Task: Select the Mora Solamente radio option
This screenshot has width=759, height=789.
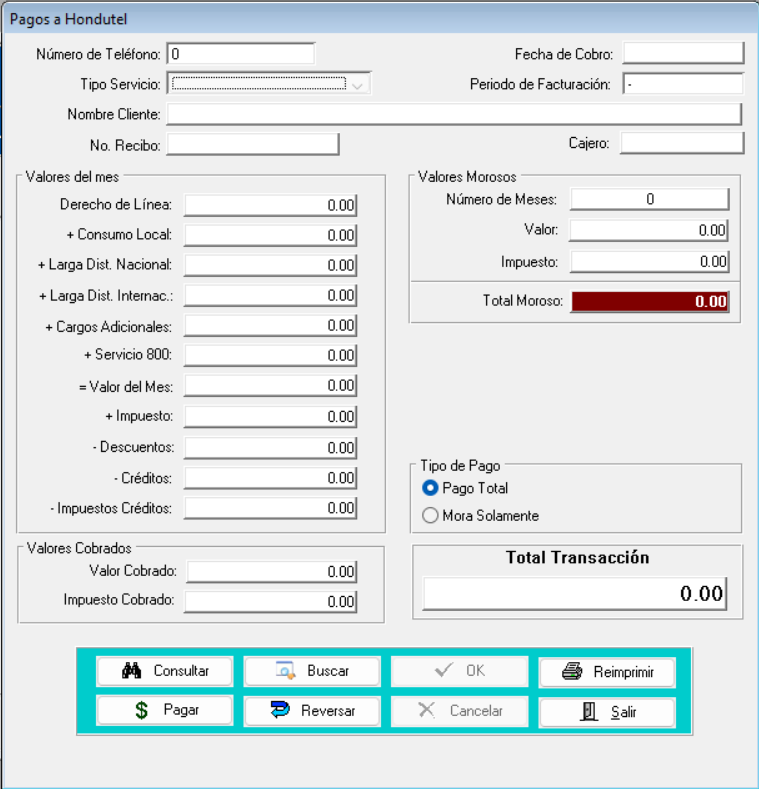Action: (431, 516)
